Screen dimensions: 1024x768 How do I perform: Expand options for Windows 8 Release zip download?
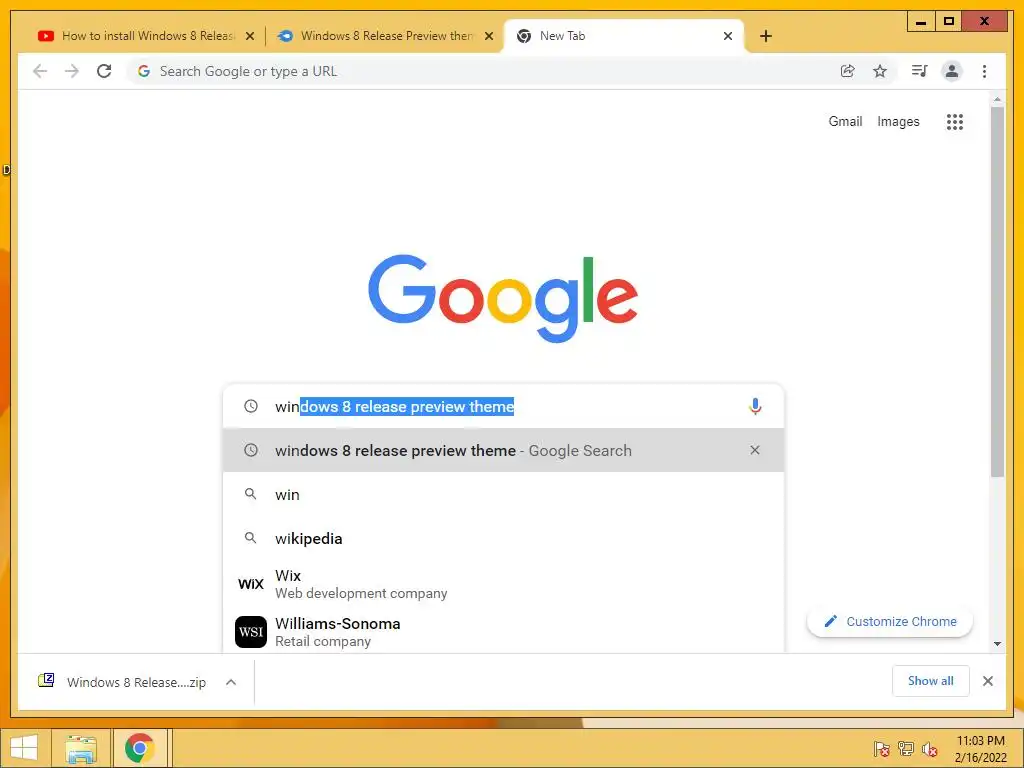point(231,682)
